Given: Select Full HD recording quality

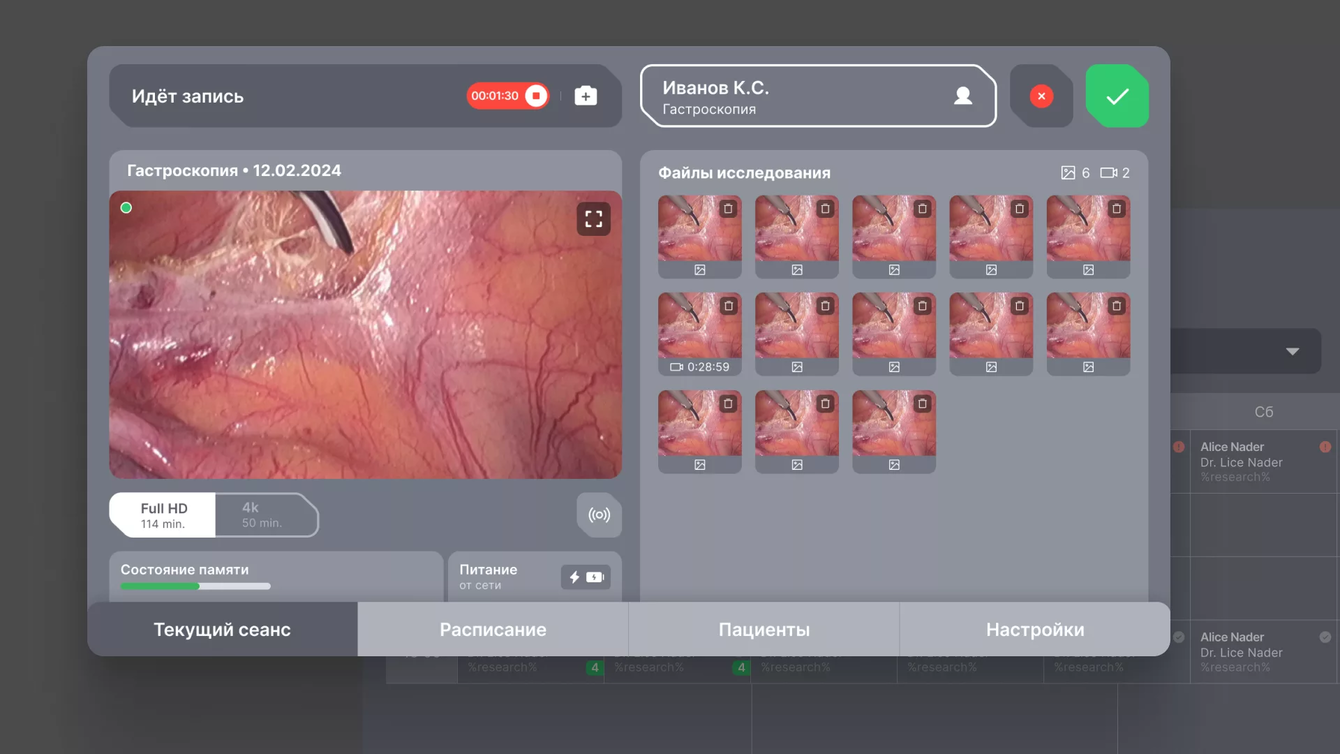Looking at the screenshot, I should [163, 515].
